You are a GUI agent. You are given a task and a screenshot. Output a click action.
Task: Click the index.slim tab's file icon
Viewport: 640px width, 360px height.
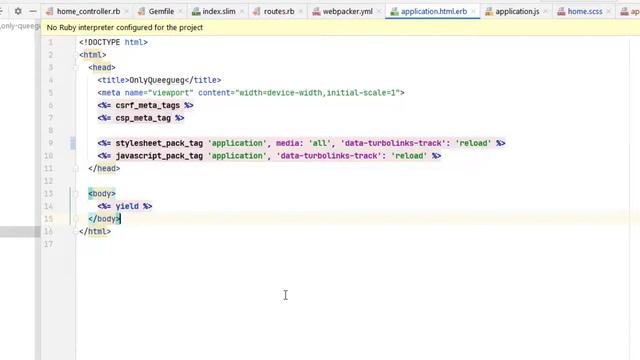(x=196, y=11)
